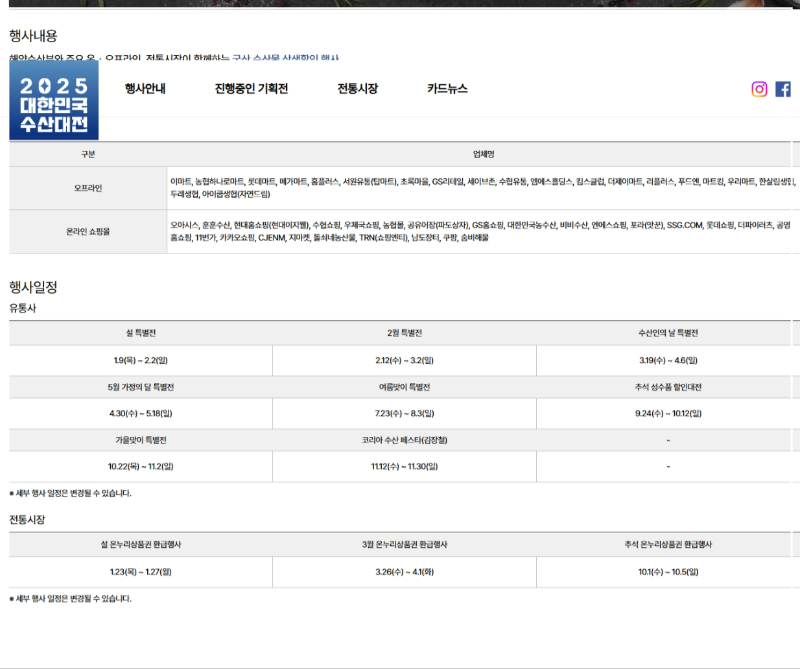Click the 설 온누리상품권 환급행사 header

tap(141, 544)
